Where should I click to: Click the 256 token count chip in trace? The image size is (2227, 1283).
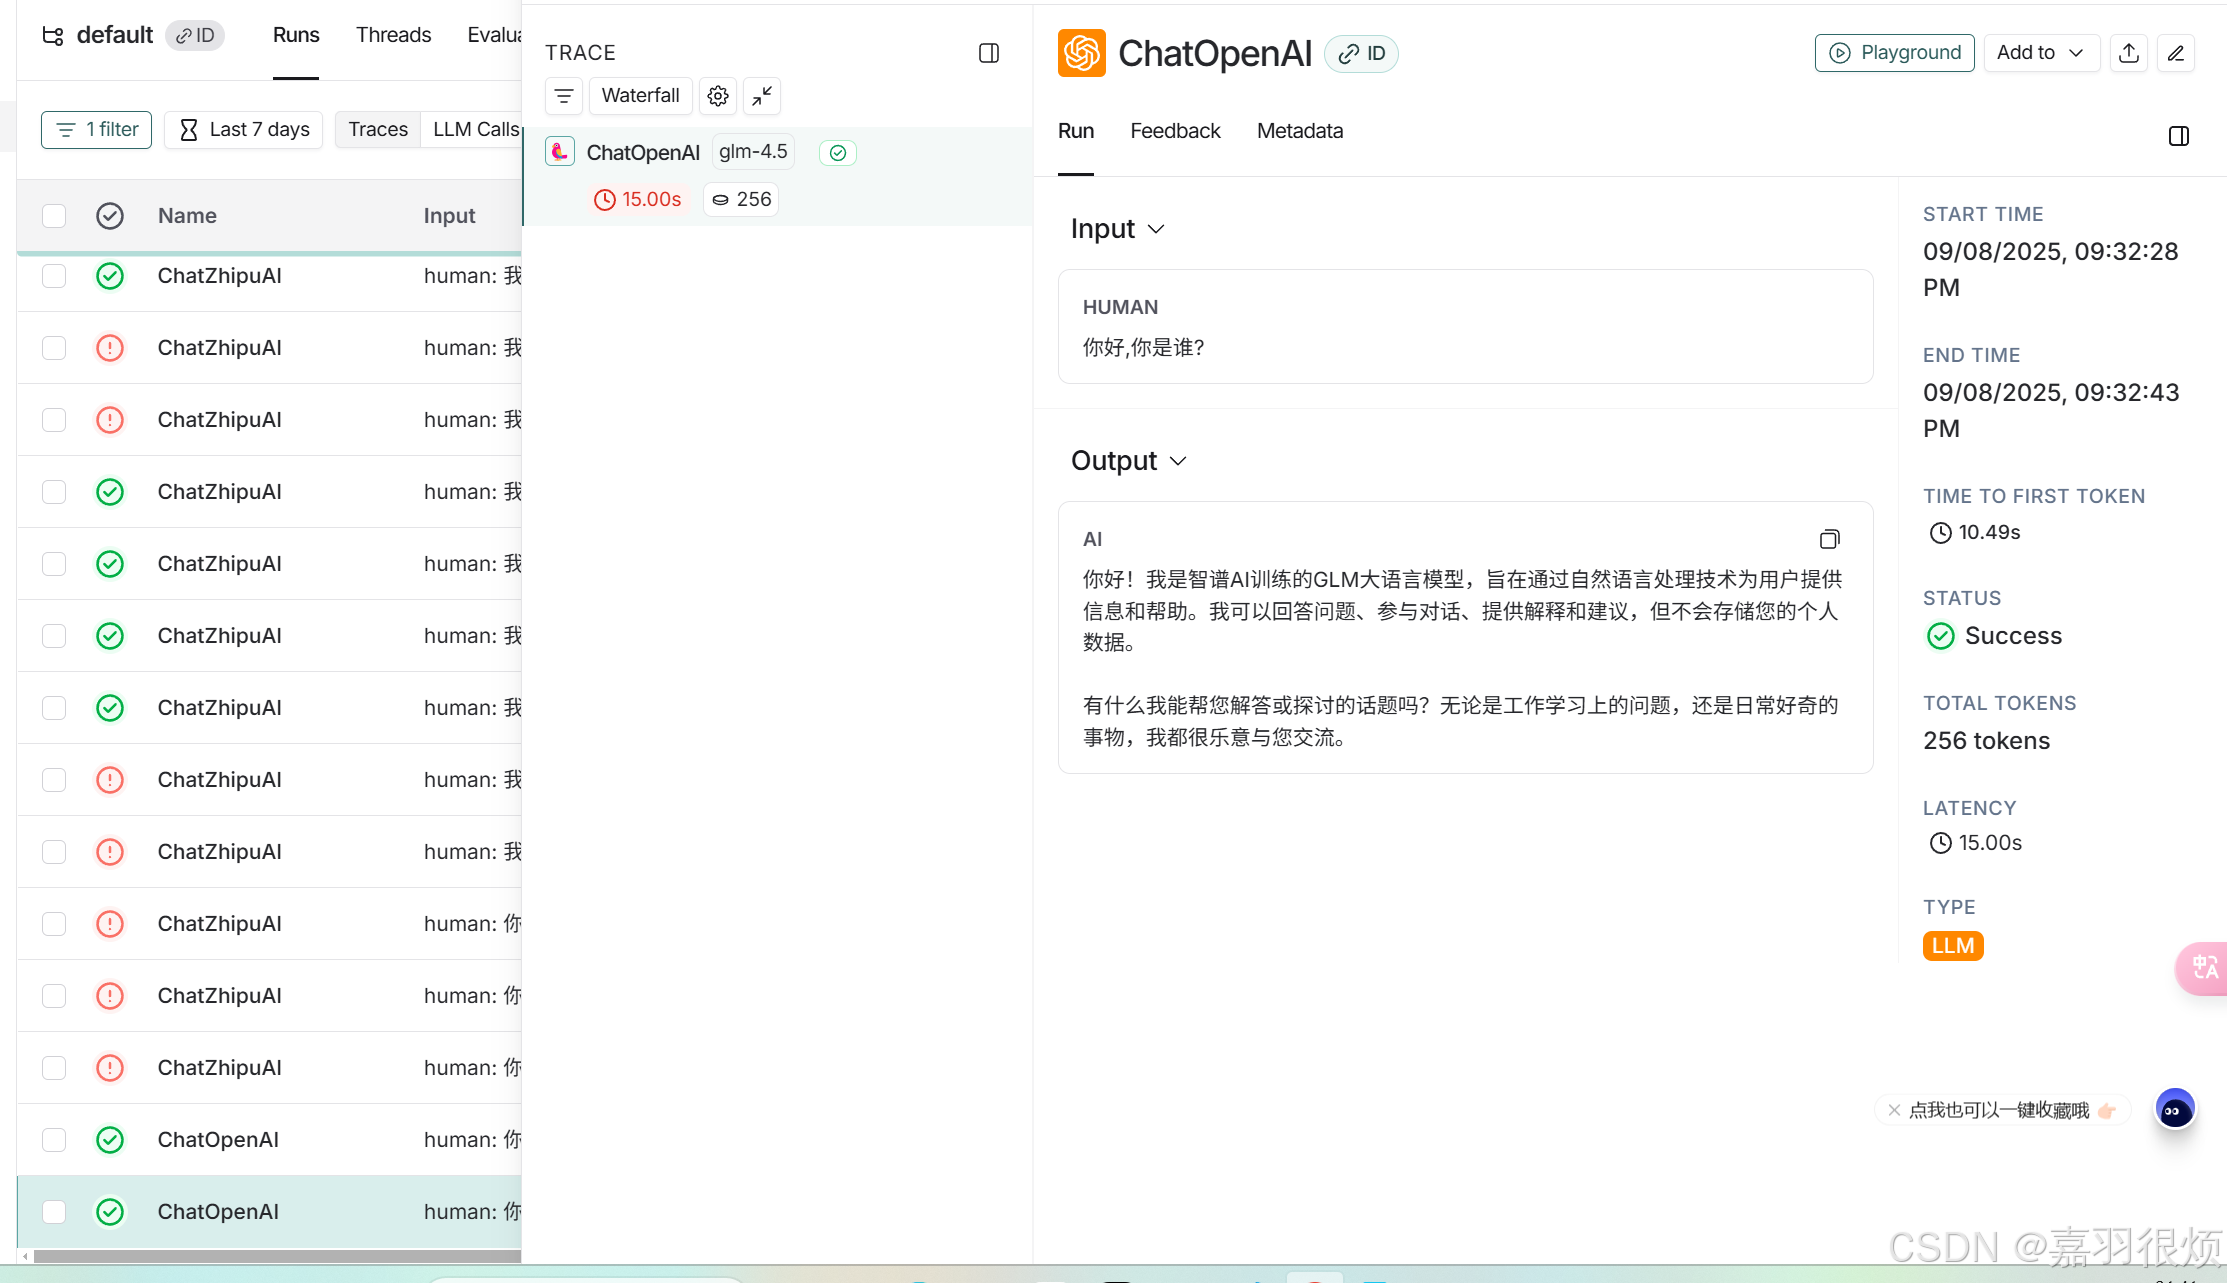(741, 200)
